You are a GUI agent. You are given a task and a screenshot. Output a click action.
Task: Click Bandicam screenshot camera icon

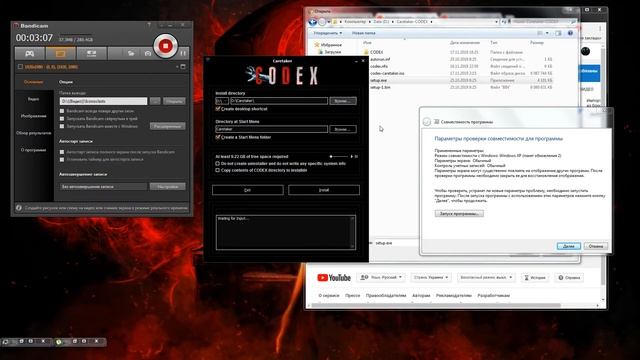(148, 53)
